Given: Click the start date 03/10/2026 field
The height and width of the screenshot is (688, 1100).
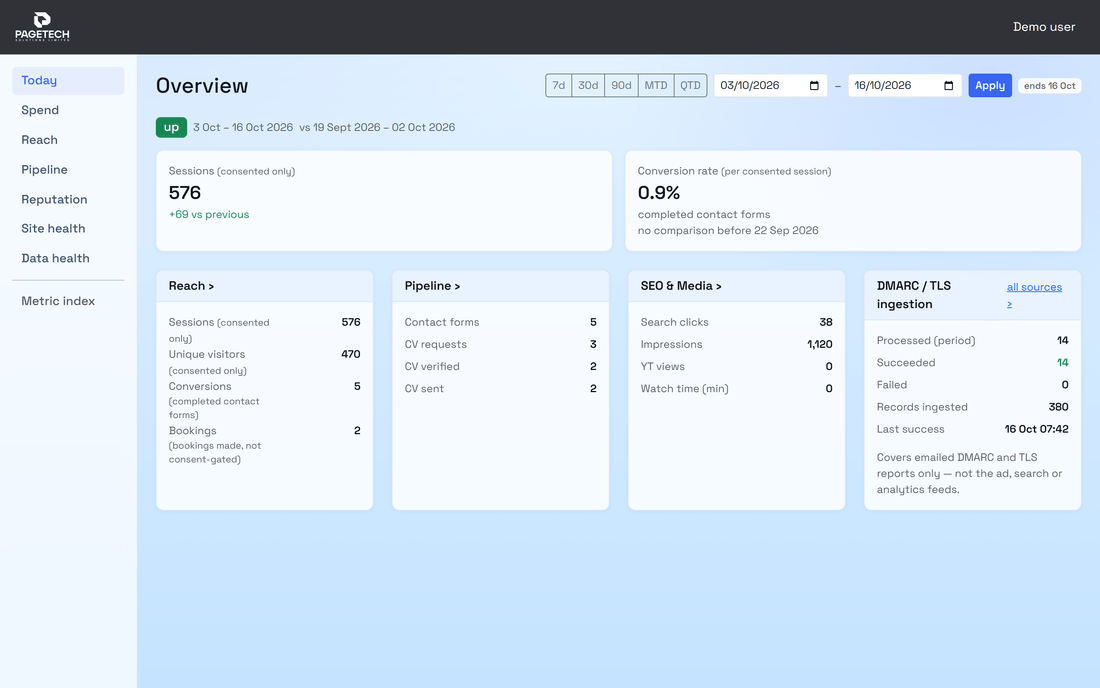Looking at the screenshot, I should click(x=770, y=86).
